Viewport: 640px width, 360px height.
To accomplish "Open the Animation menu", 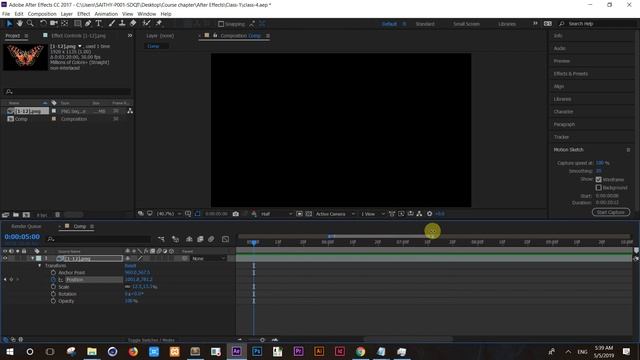I will 106,14.
